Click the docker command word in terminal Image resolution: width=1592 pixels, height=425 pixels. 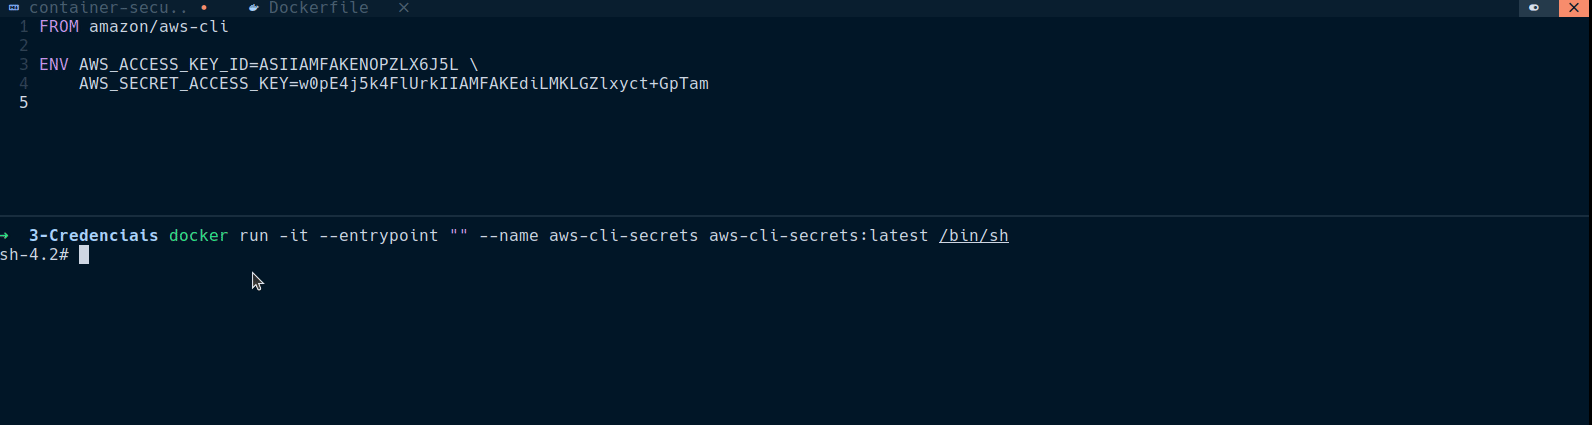point(198,236)
